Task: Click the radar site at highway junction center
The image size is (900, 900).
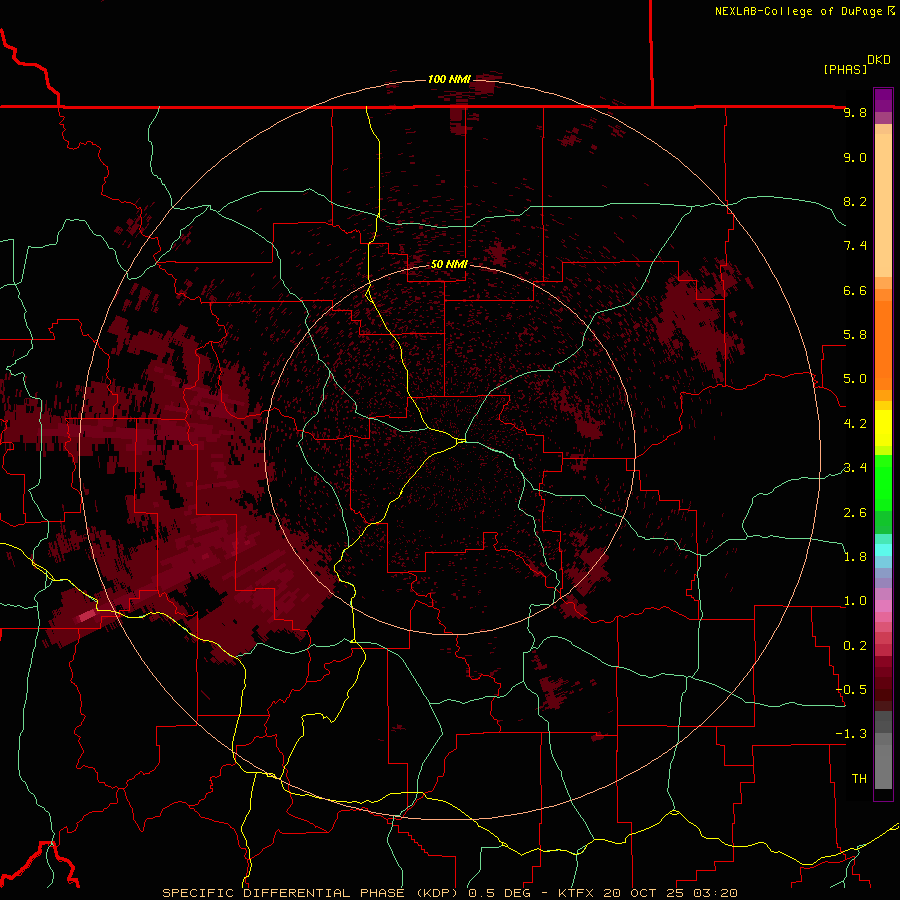Action: pyautogui.click(x=461, y=440)
